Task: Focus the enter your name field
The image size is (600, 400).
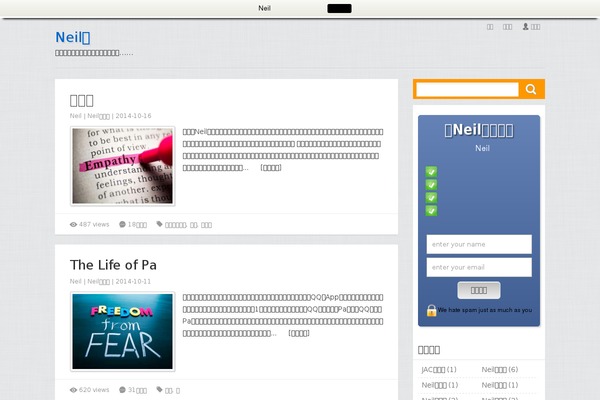Action: pos(479,244)
